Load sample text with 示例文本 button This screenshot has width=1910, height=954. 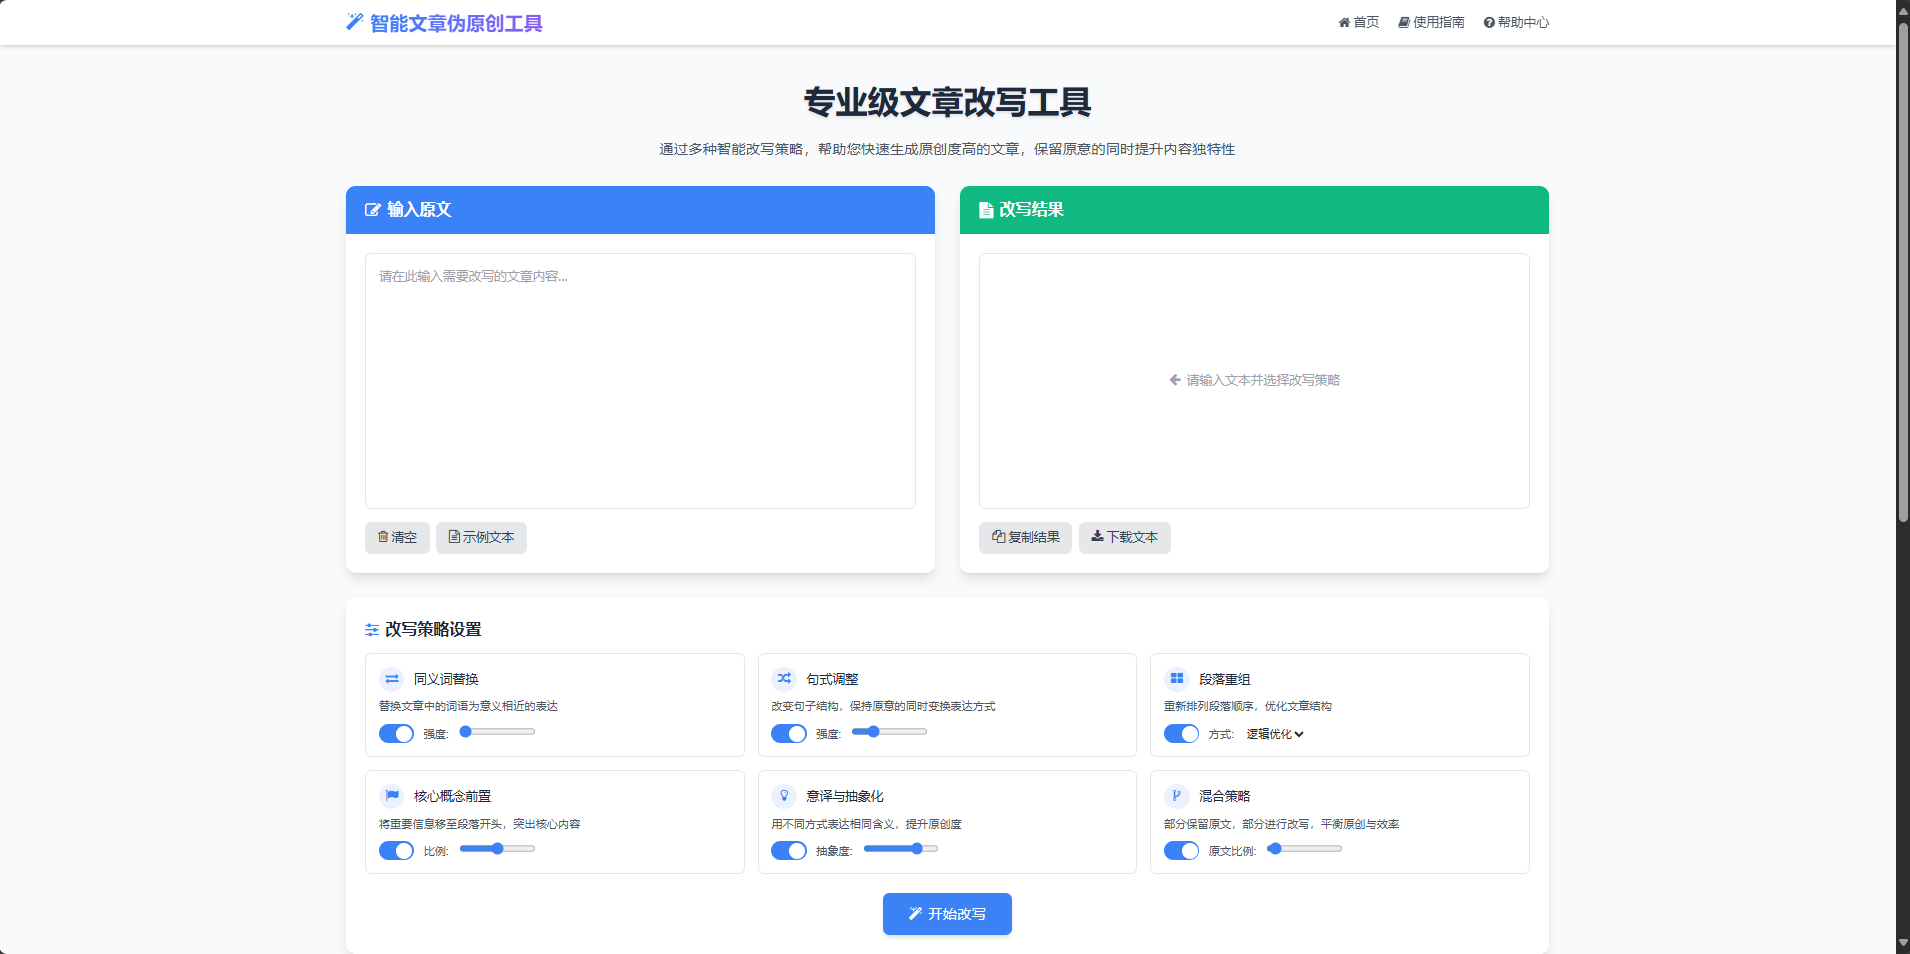(481, 538)
